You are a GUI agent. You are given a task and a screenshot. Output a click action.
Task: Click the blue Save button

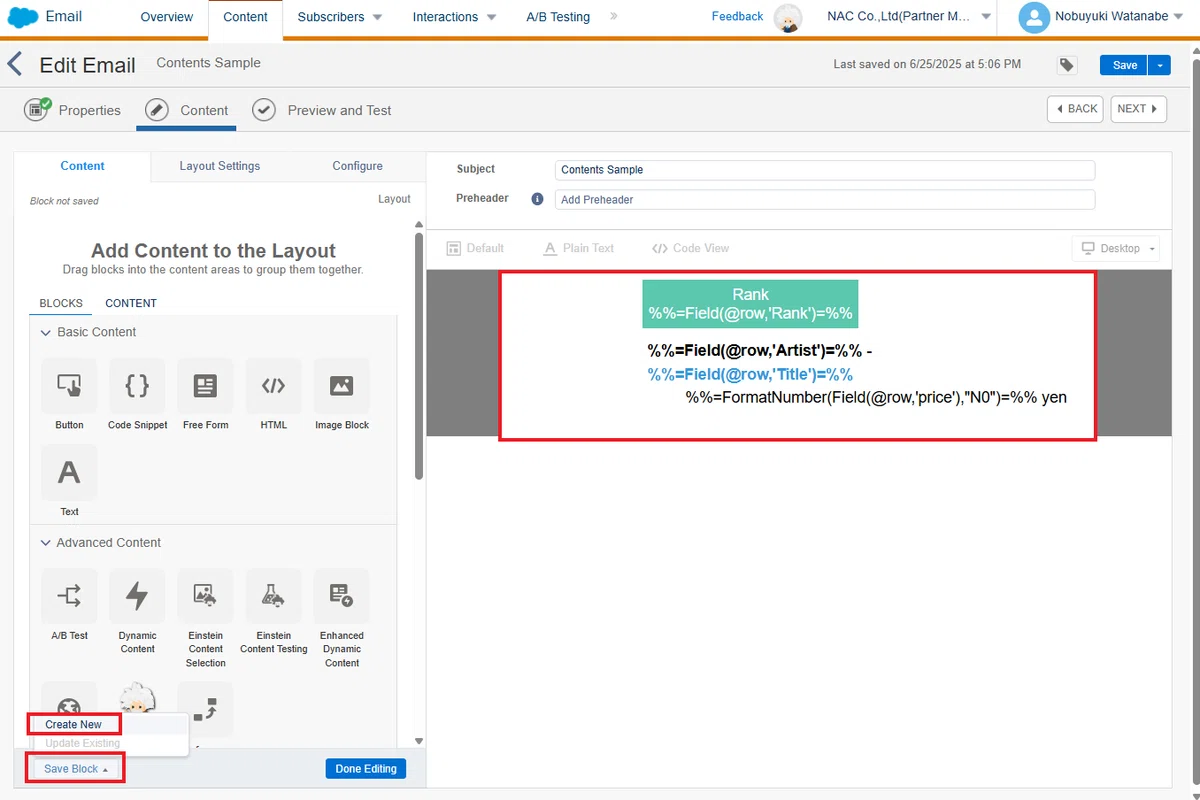point(1125,65)
